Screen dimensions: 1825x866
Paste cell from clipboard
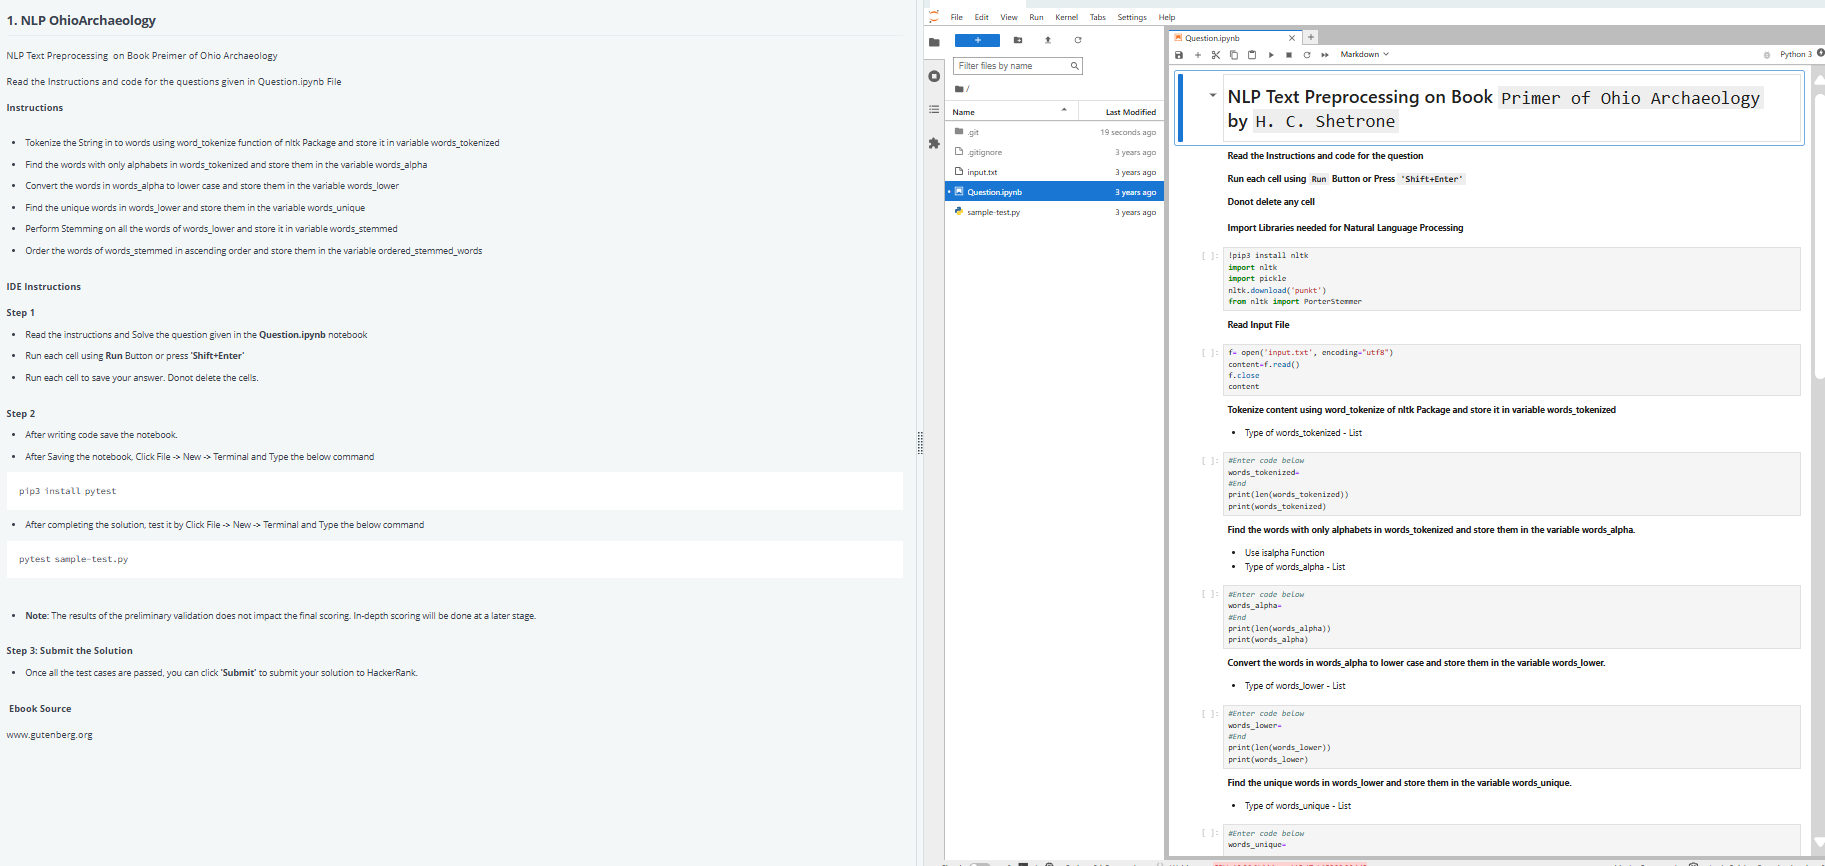(x=1252, y=55)
